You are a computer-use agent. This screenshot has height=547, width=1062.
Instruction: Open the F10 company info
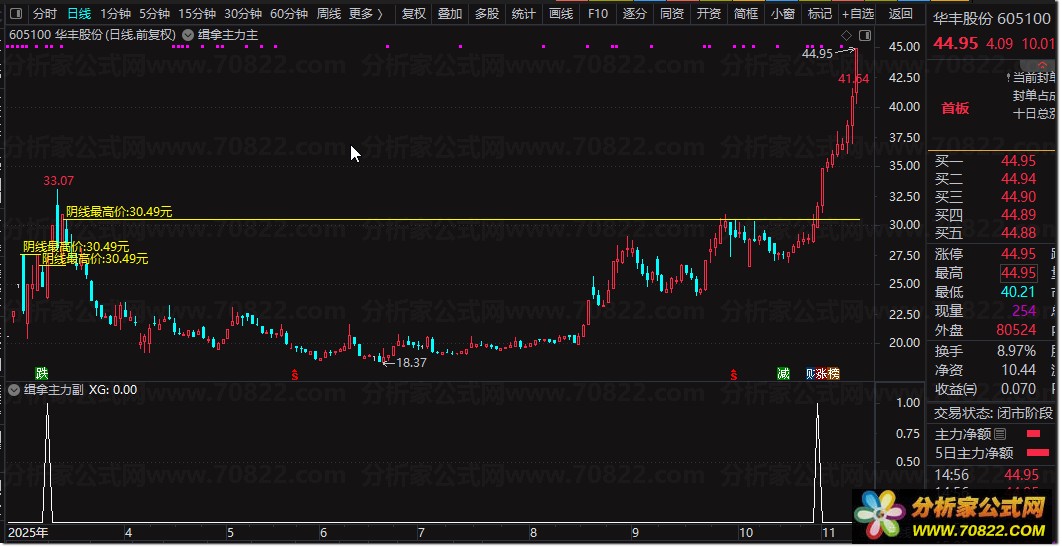tap(598, 14)
